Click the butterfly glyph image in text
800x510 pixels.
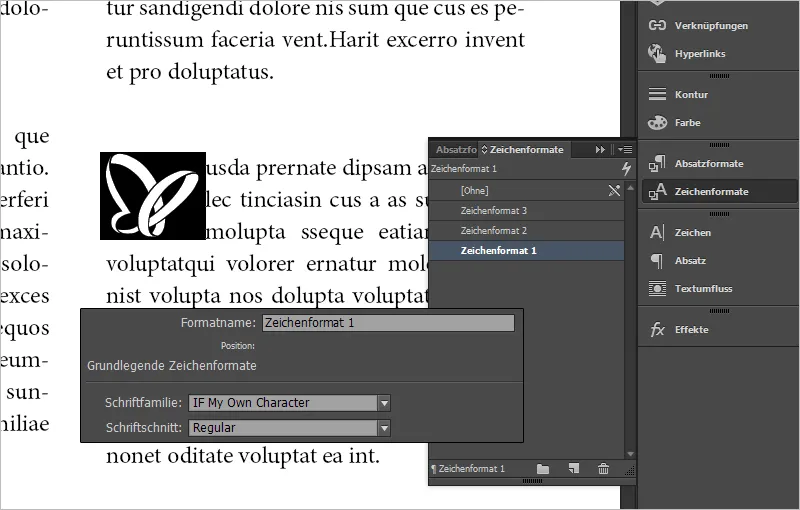click(x=153, y=196)
